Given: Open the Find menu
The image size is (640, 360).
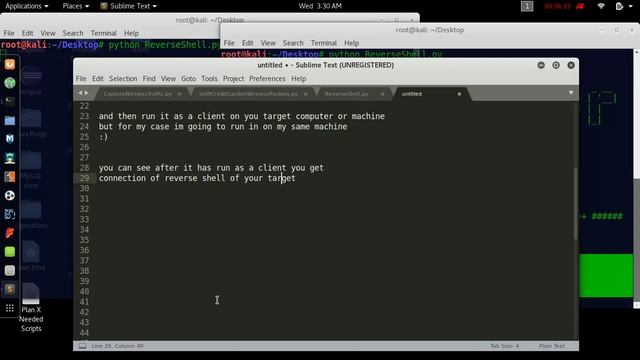Looking at the screenshot, I should pyautogui.click(x=149, y=78).
